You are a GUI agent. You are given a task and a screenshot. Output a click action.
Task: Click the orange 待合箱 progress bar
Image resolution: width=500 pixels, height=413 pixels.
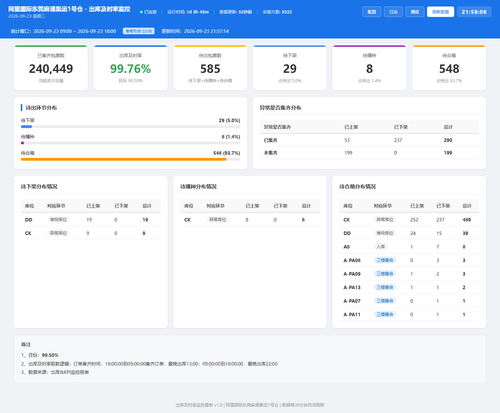click(124, 159)
